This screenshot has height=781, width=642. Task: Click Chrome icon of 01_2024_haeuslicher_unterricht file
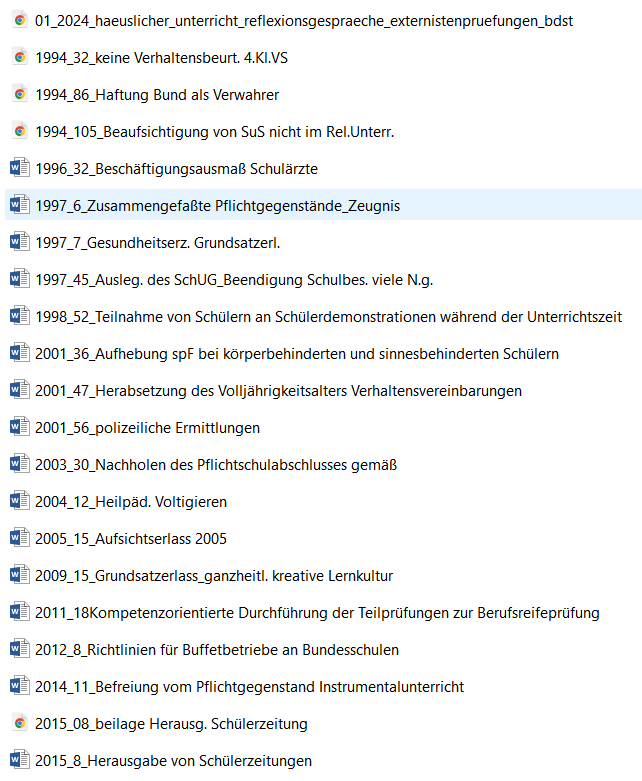19,20
